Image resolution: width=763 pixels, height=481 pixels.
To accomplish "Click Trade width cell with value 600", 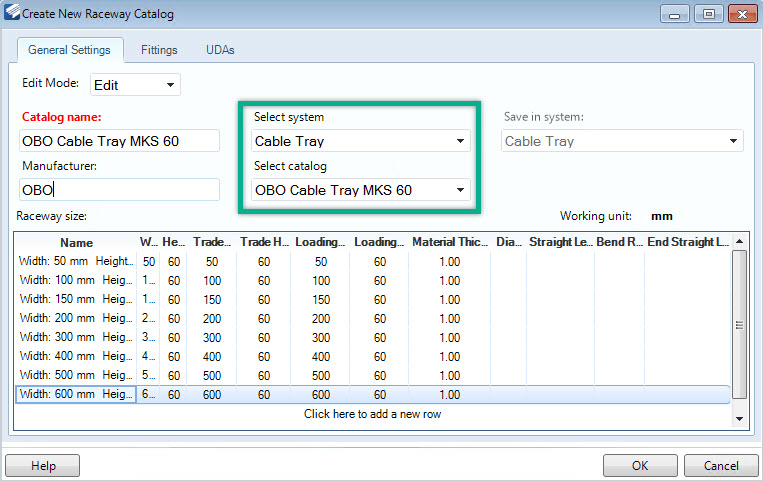I will click(212, 394).
